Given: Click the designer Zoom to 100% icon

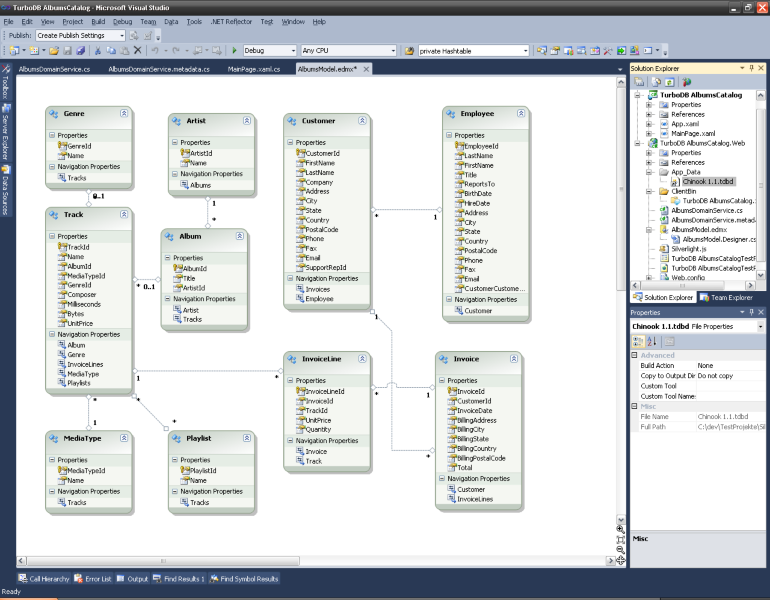Looking at the screenshot, I should point(621,540).
